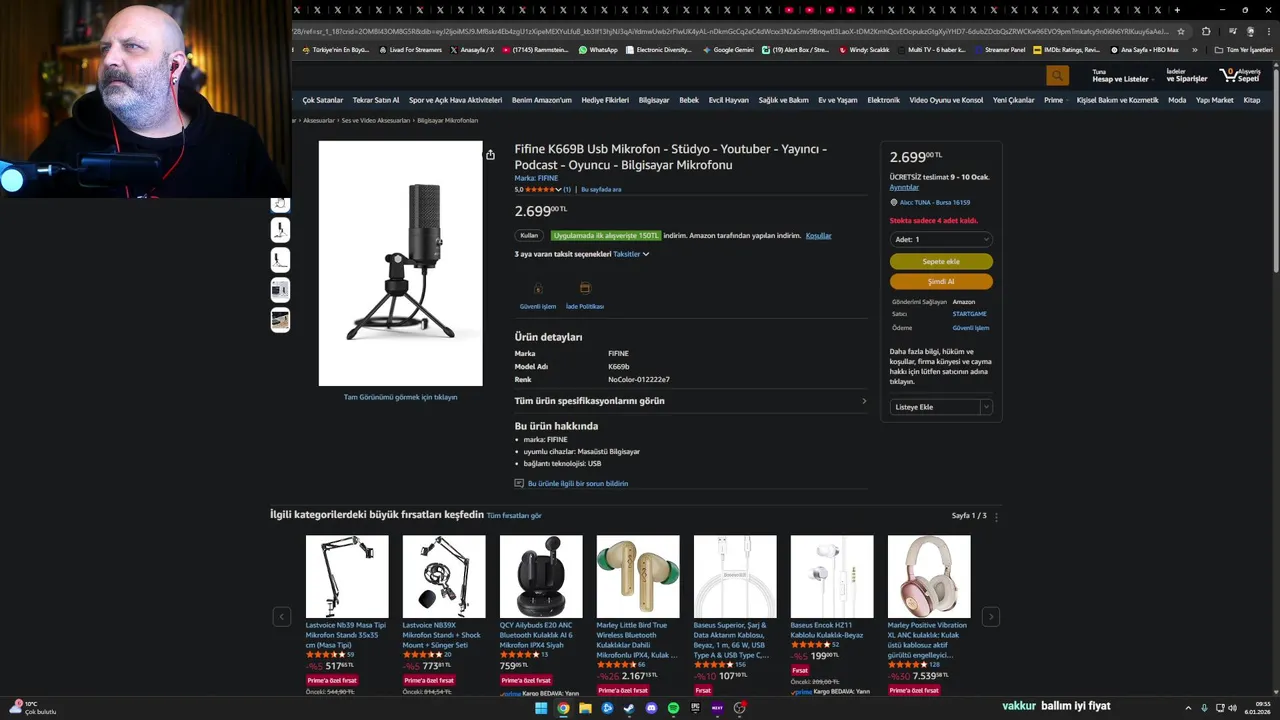Open Tekrar Satın Al in the nav bar
The height and width of the screenshot is (720, 1280).
click(376, 100)
